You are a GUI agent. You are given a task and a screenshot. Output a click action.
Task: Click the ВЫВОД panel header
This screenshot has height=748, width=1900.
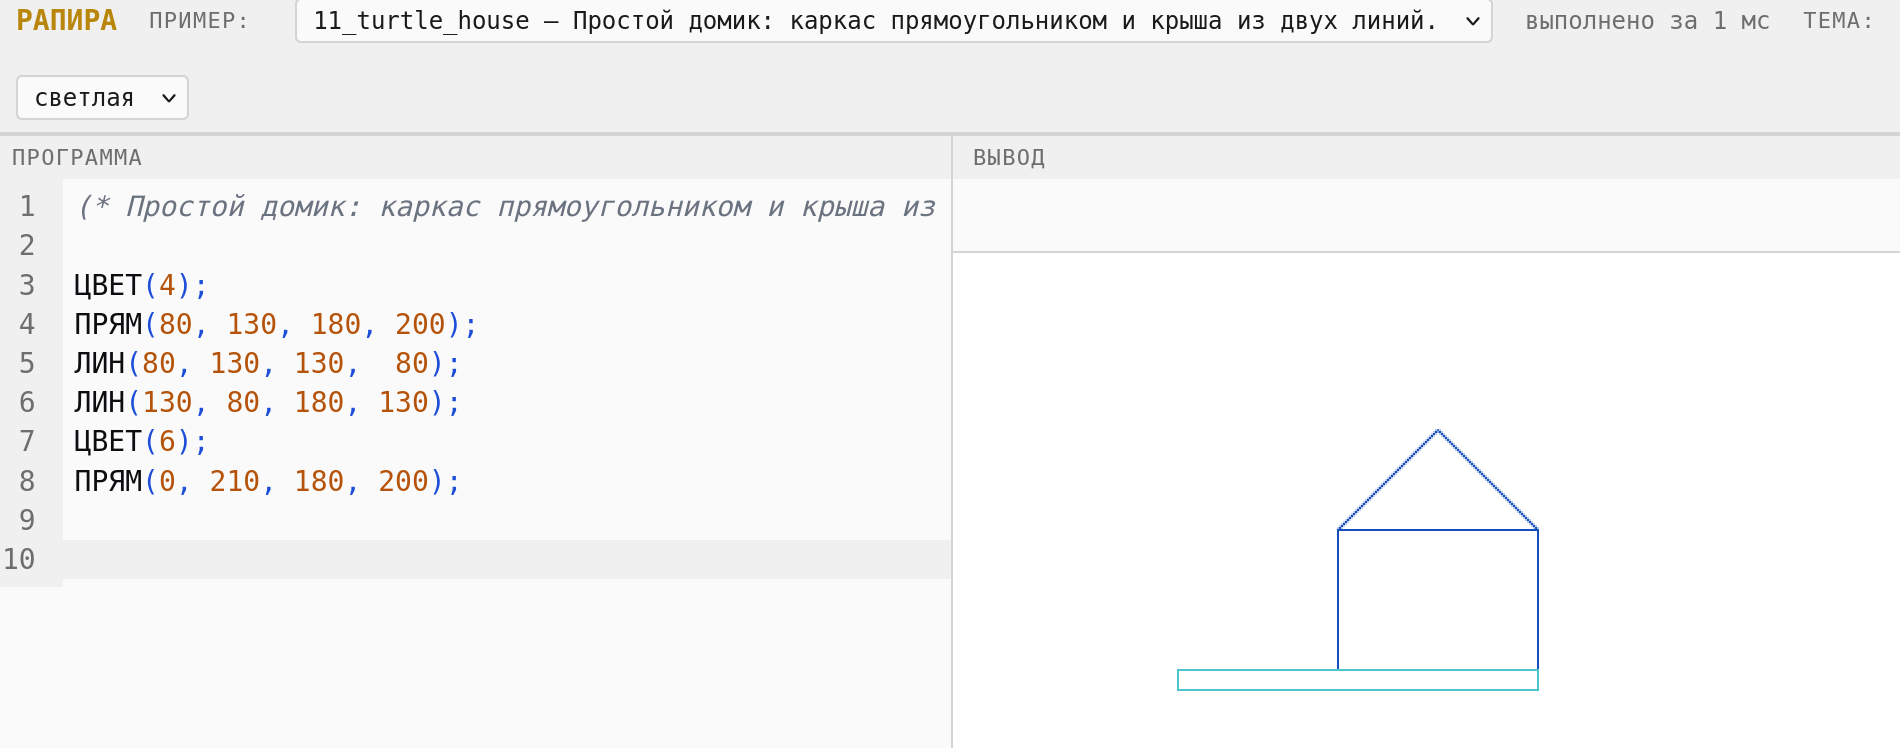1009,158
